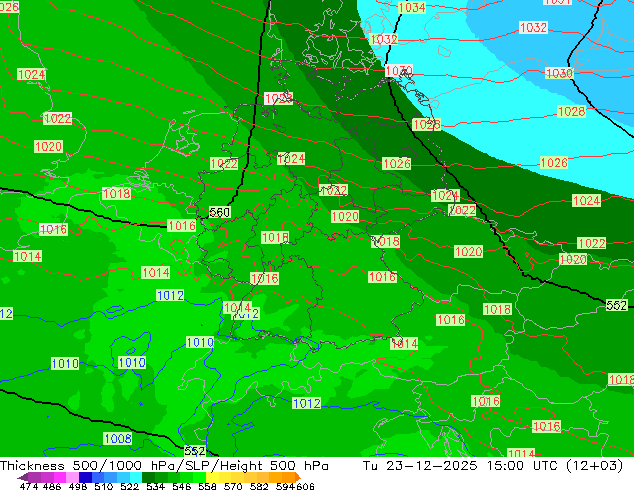Click the legend value '534'

[155, 486]
